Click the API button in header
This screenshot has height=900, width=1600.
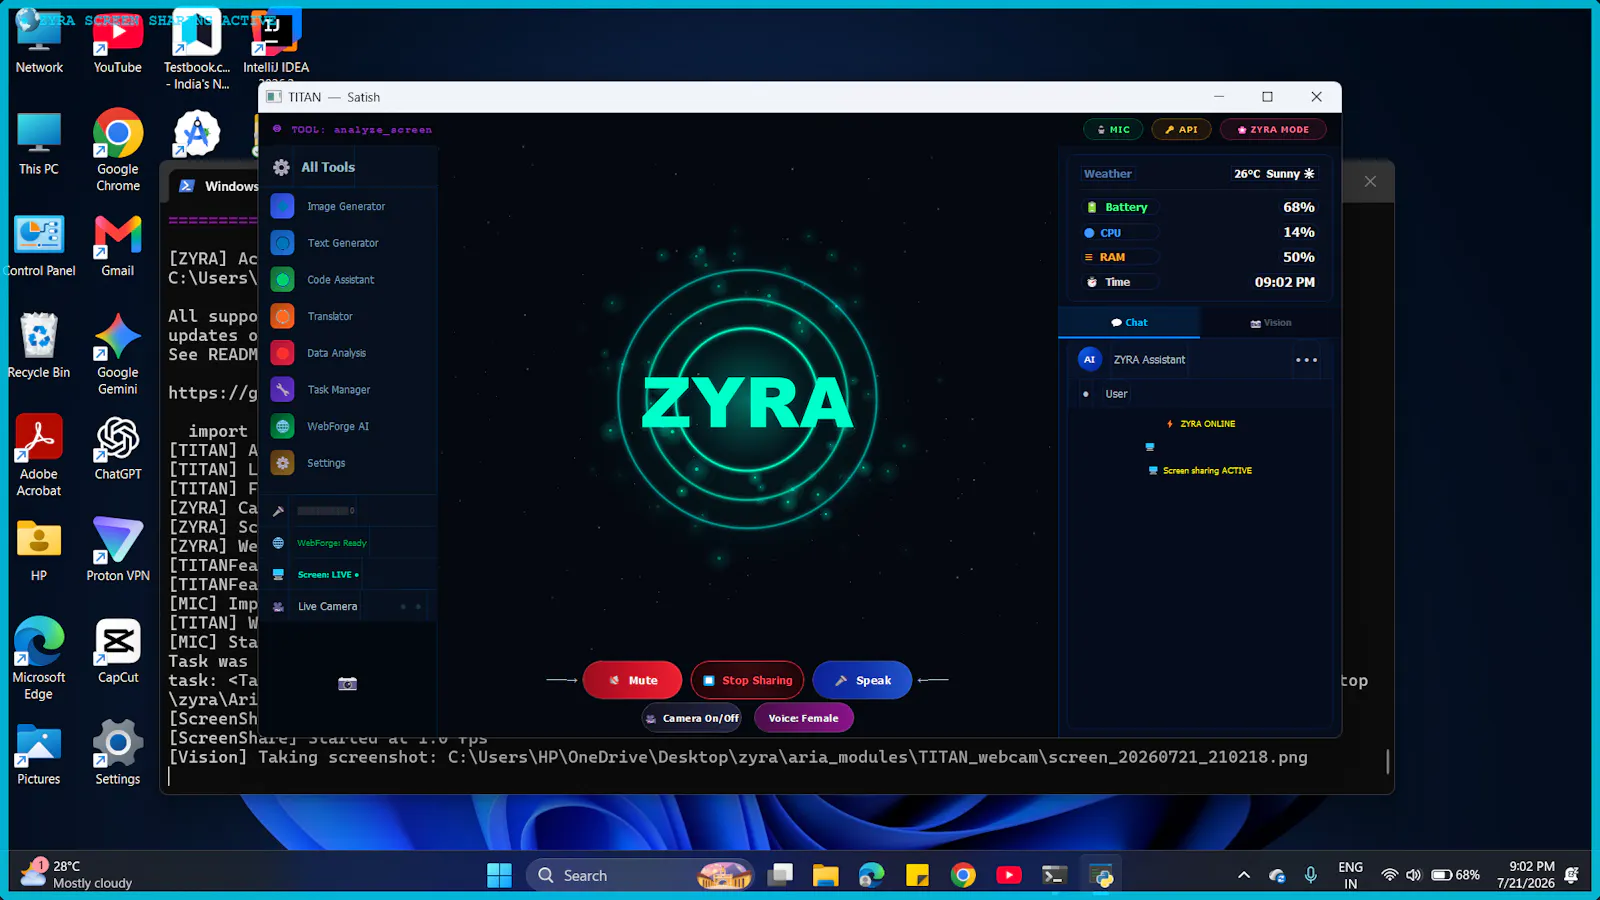(x=1181, y=129)
